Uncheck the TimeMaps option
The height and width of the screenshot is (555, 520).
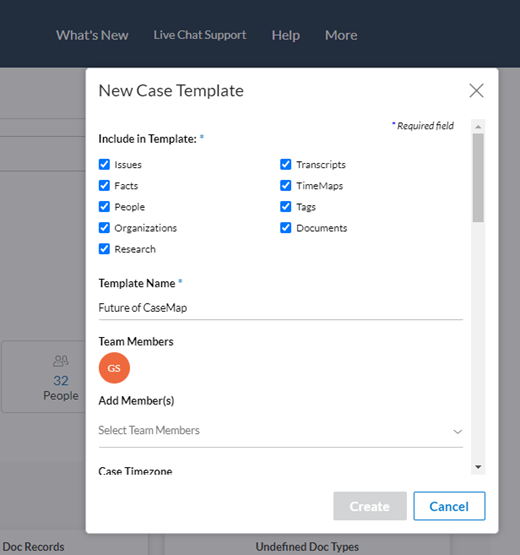point(286,185)
